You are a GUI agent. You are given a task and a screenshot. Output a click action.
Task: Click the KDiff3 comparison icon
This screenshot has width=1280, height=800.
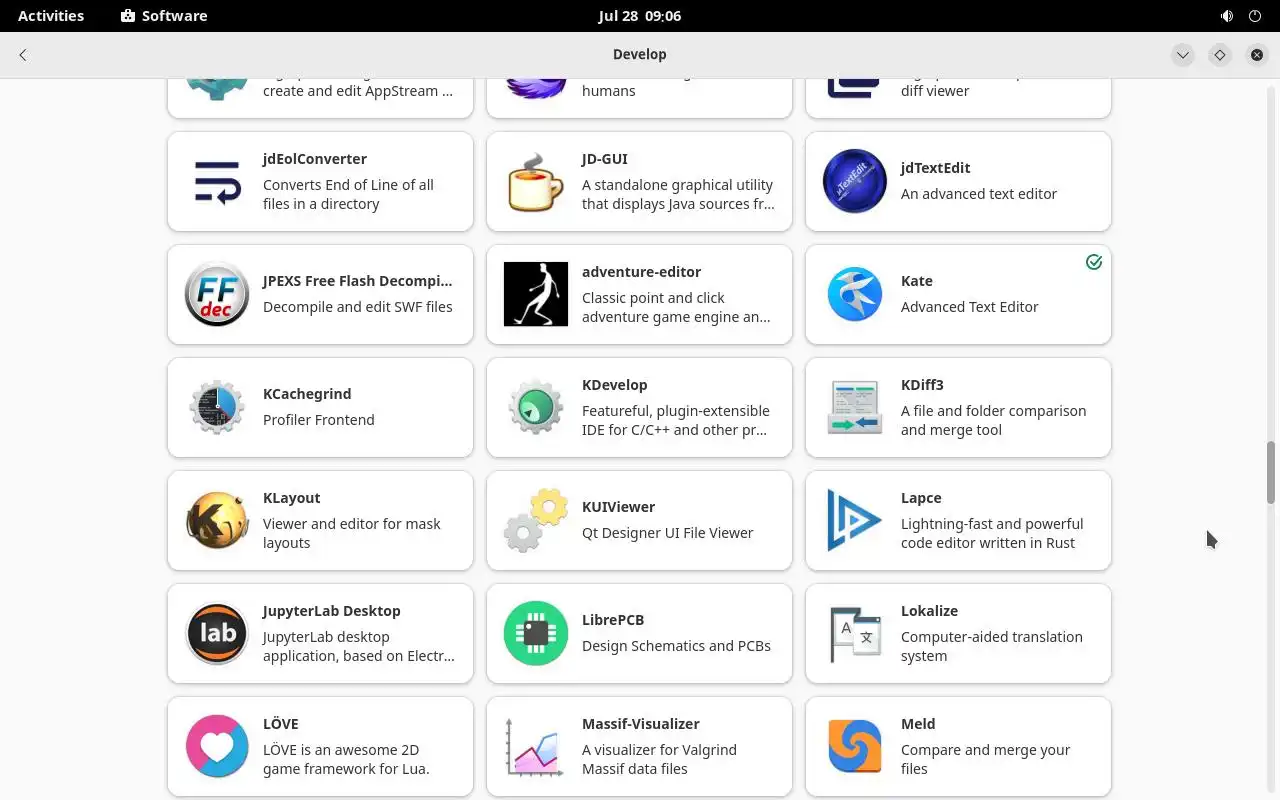coord(855,407)
